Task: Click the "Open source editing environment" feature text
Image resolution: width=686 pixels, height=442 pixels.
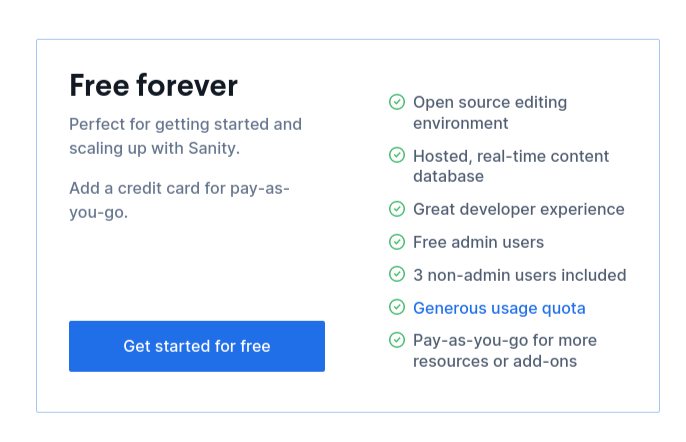Action: (x=490, y=112)
